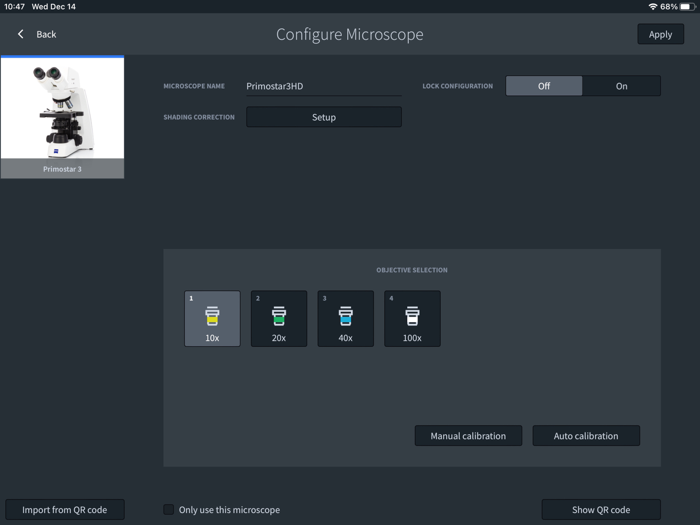This screenshot has height=525, width=700.
Task: Tap the battery indicator icon
Action: coord(688,7)
